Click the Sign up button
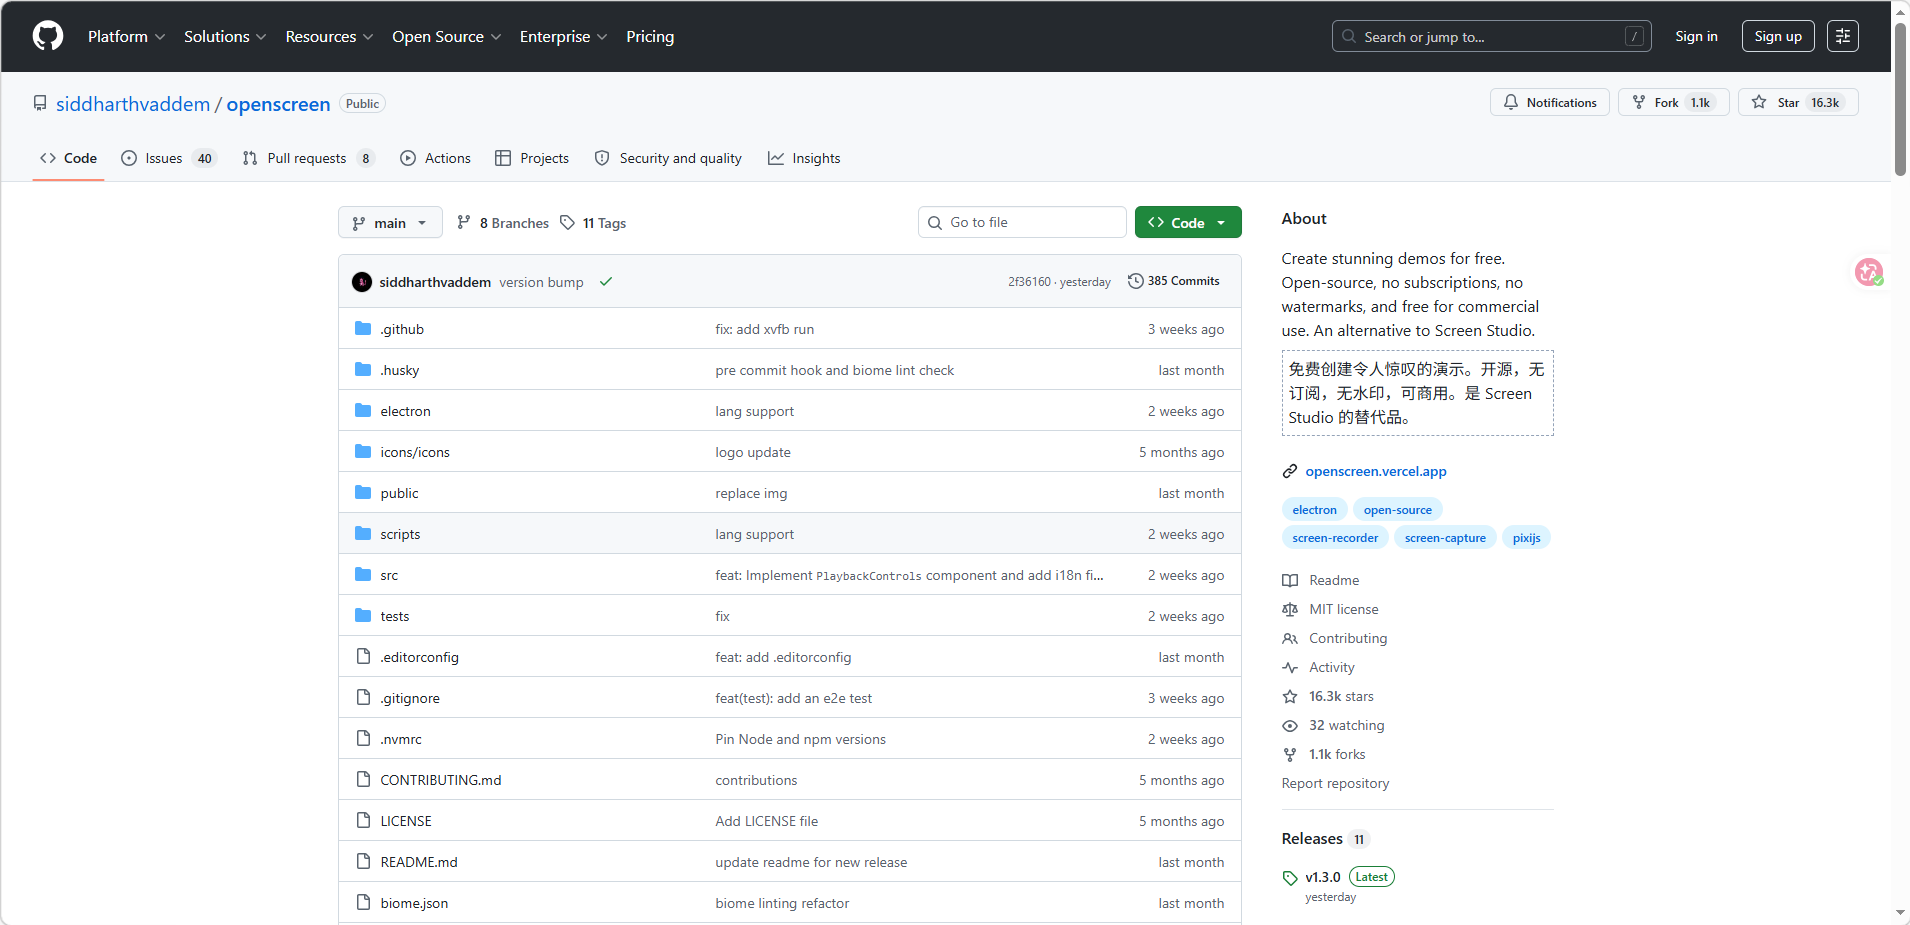 click(x=1778, y=36)
